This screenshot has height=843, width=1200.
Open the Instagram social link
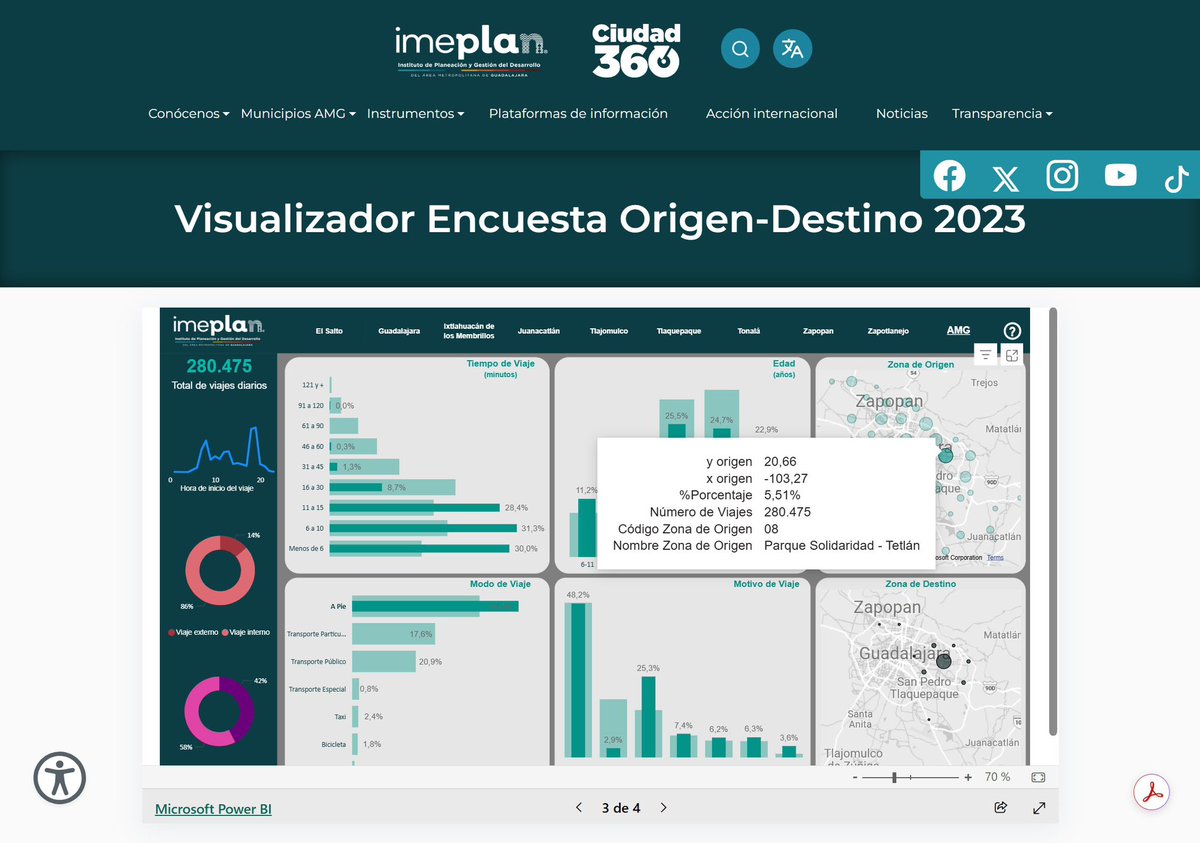pyautogui.click(x=1062, y=176)
